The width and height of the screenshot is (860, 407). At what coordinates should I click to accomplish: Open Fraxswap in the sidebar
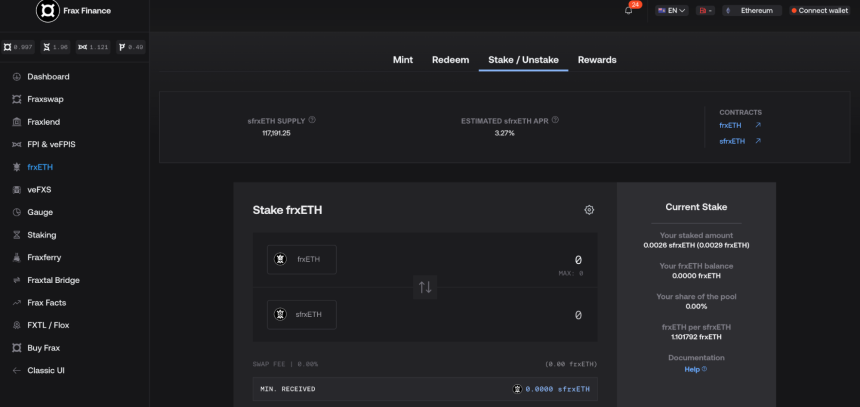46,99
